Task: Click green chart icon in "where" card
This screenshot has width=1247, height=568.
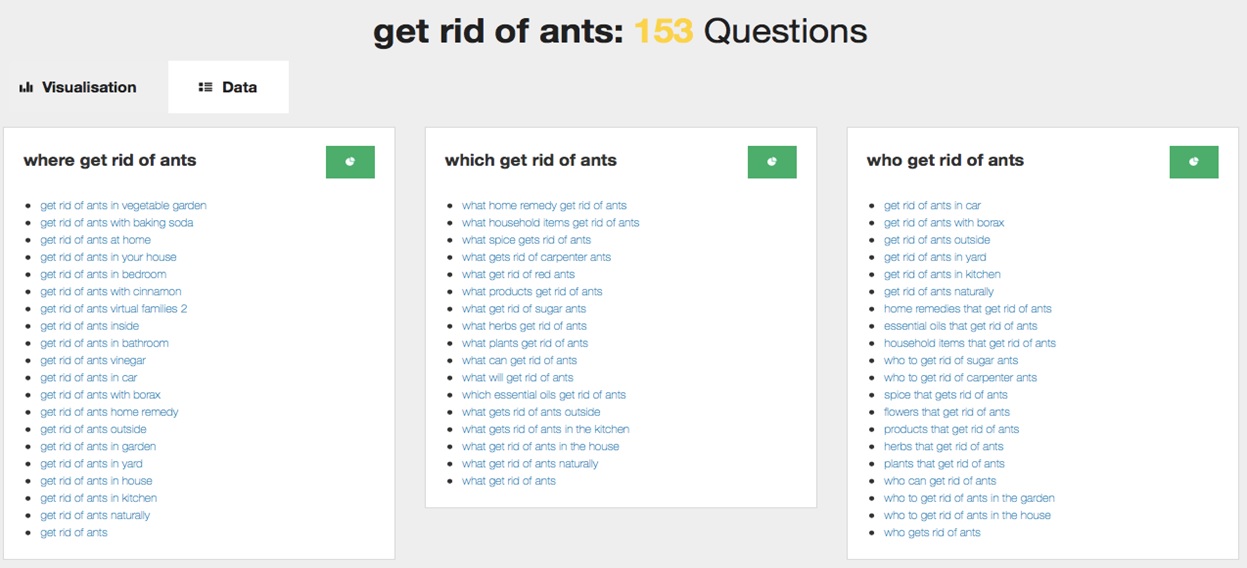Action: (x=350, y=162)
